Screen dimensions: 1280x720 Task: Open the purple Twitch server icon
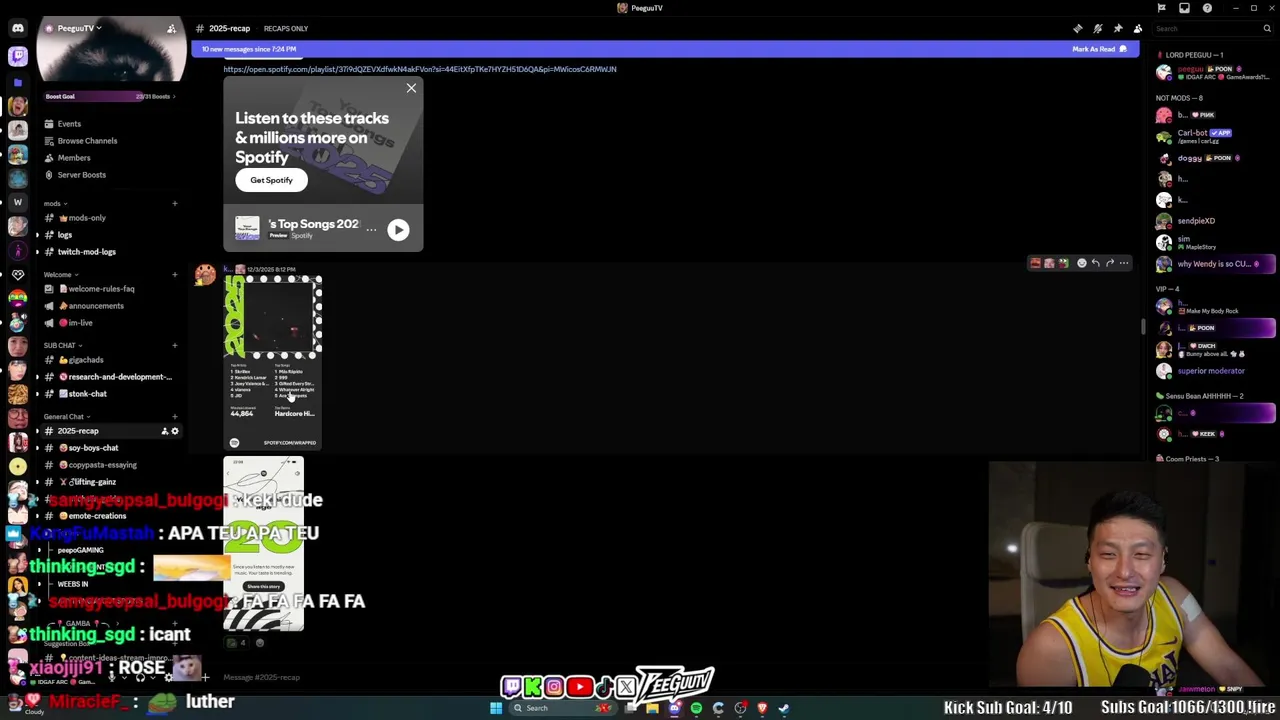pos(17,57)
